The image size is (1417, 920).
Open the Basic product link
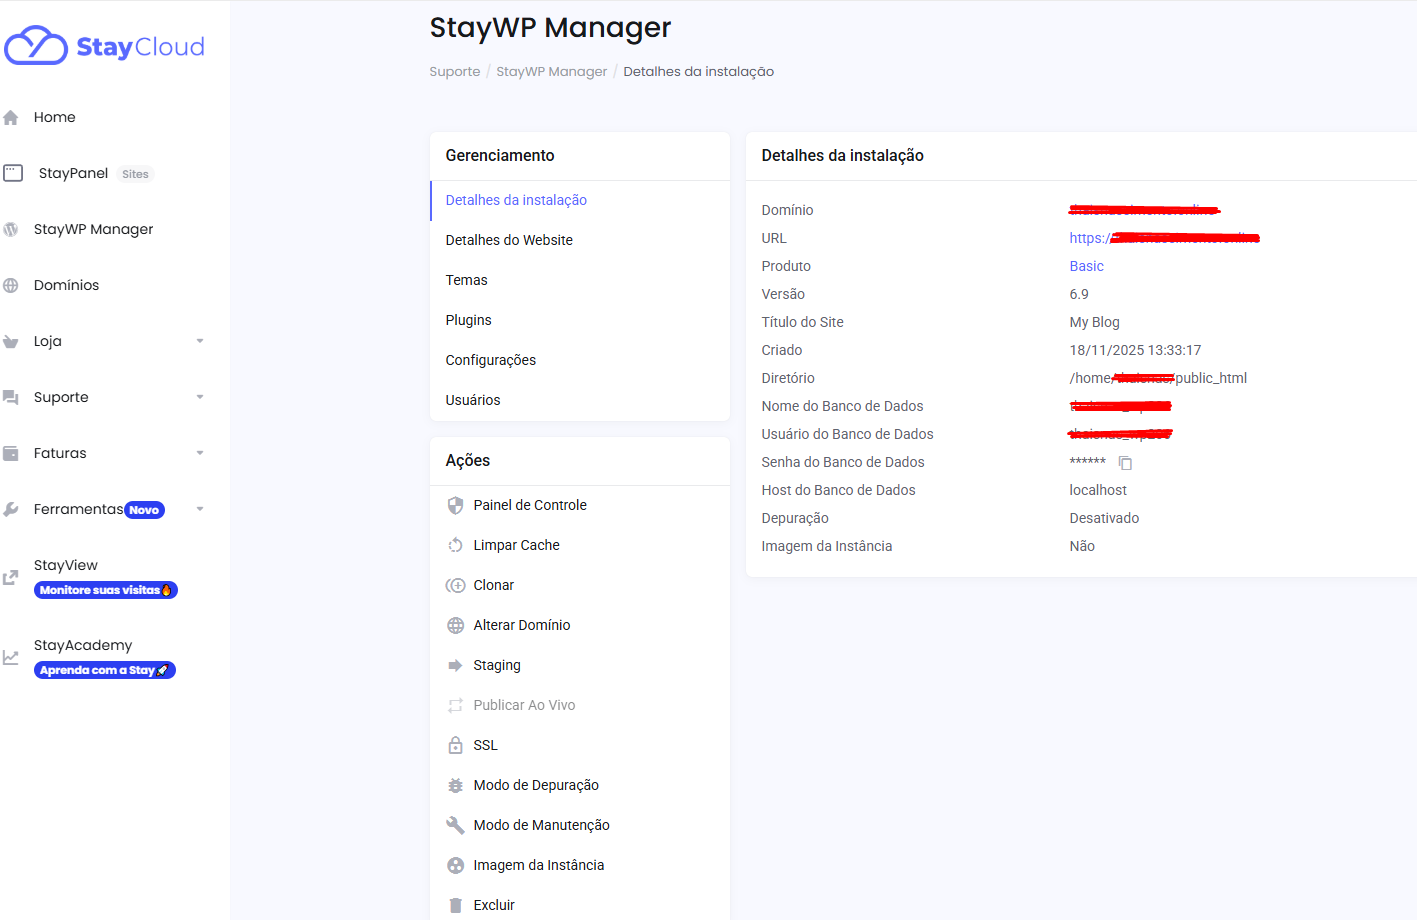click(x=1086, y=266)
